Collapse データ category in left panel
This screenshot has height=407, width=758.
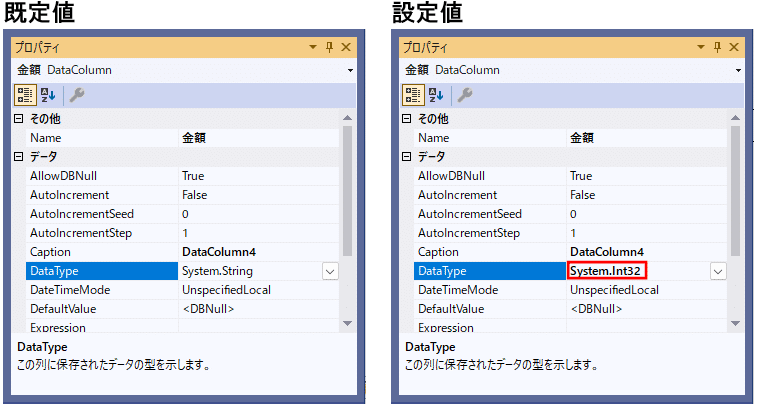click(x=18, y=157)
